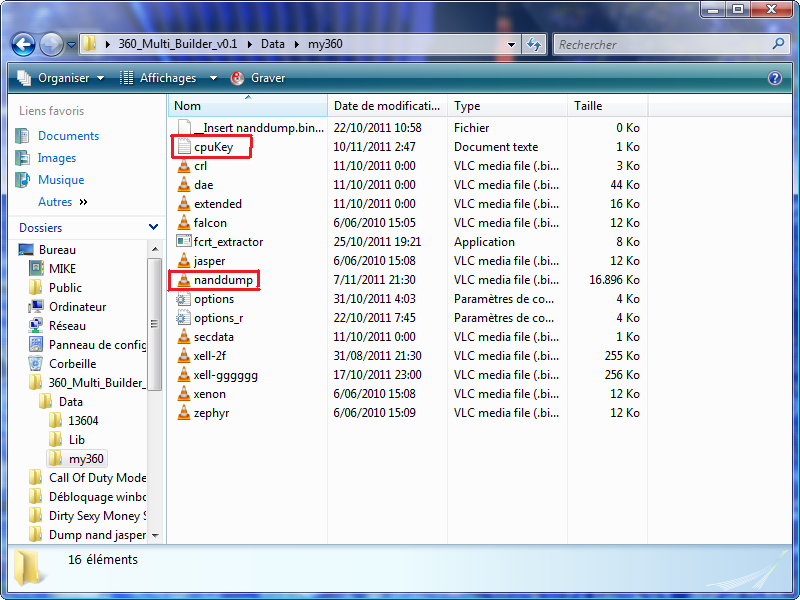The height and width of the screenshot is (600, 800).
Task: Select the options settings file icon
Action: [x=184, y=299]
